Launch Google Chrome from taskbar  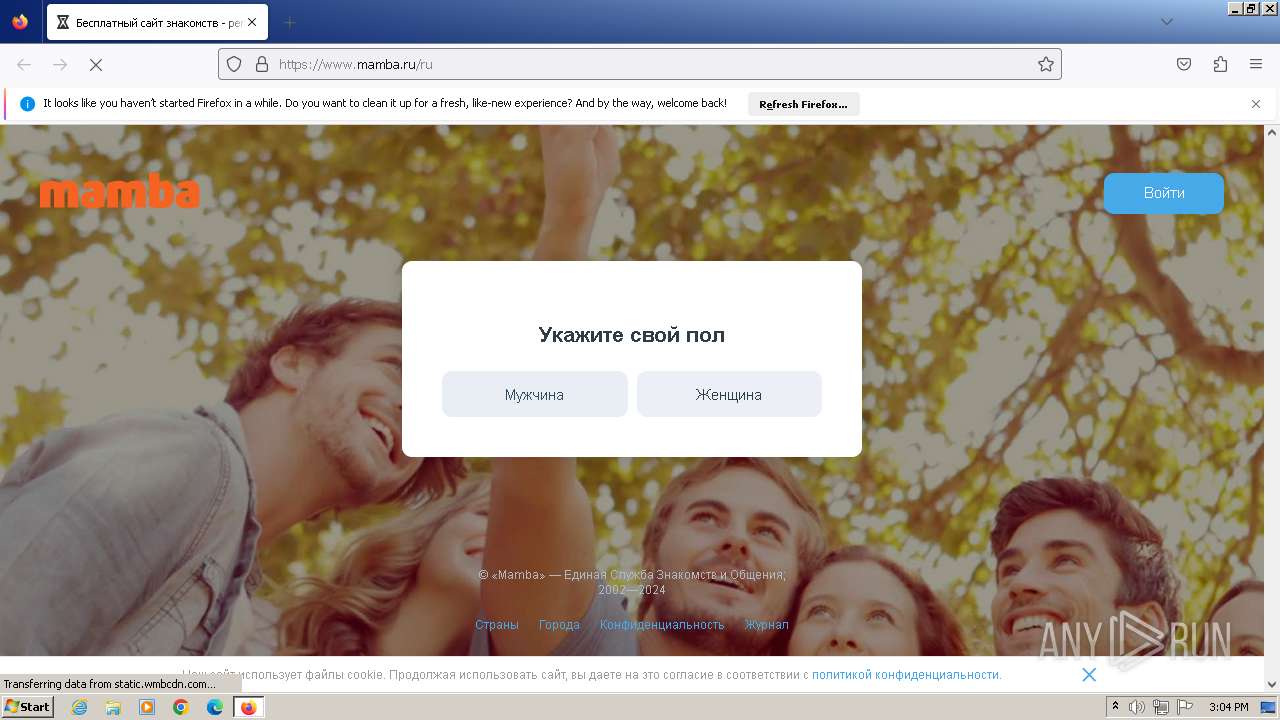click(181, 707)
